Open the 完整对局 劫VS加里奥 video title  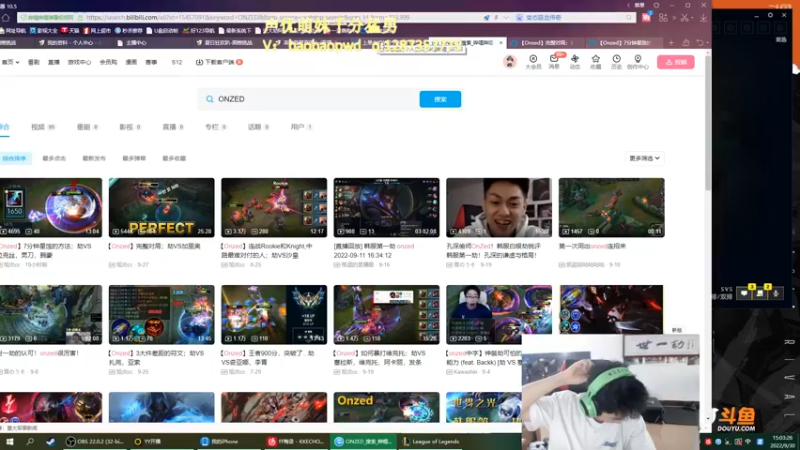[x=154, y=246]
